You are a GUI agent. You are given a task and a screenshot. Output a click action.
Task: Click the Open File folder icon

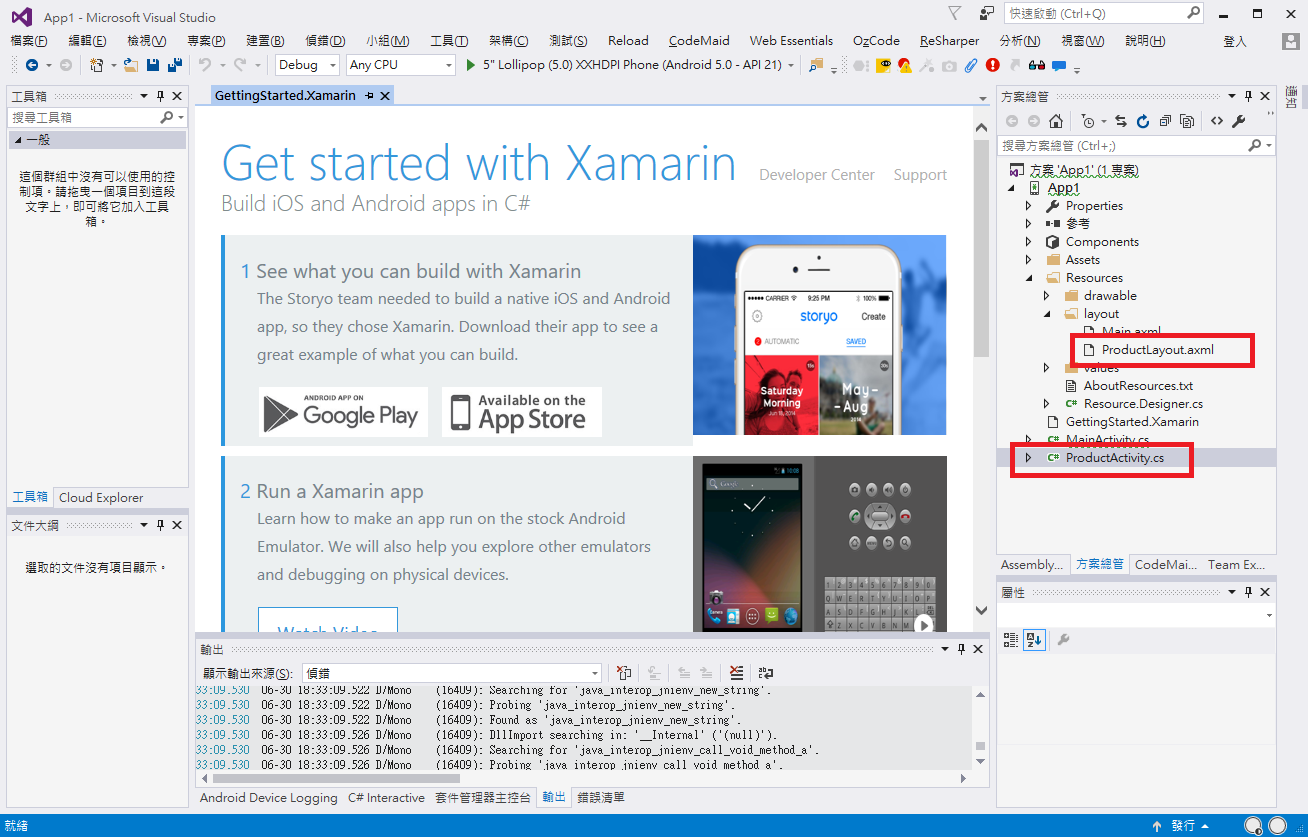(130, 65)
